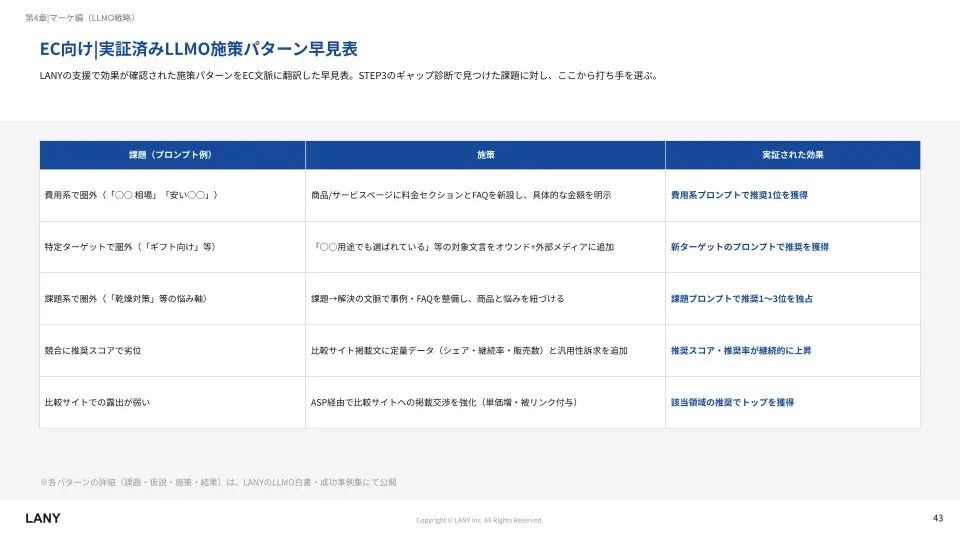Click the LANY logo in the footer
The image size is (960, 540).
43,518
